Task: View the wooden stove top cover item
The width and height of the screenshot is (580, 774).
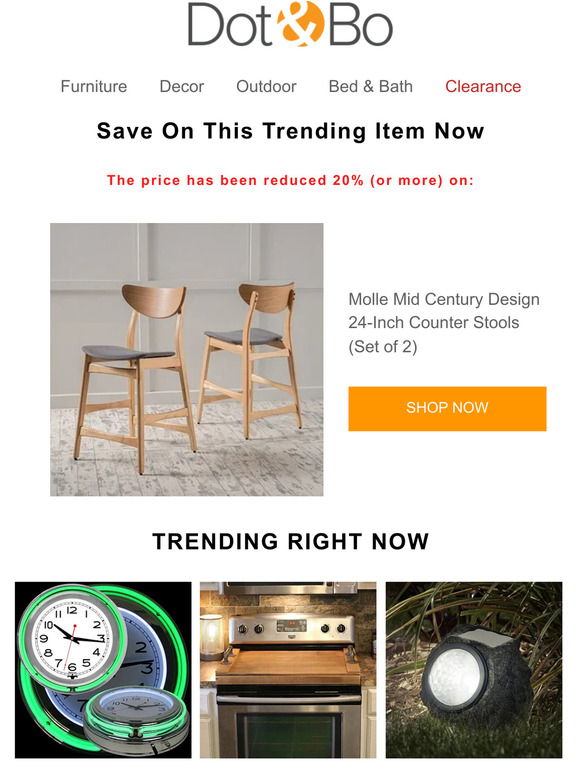Action: coord(288,670)
